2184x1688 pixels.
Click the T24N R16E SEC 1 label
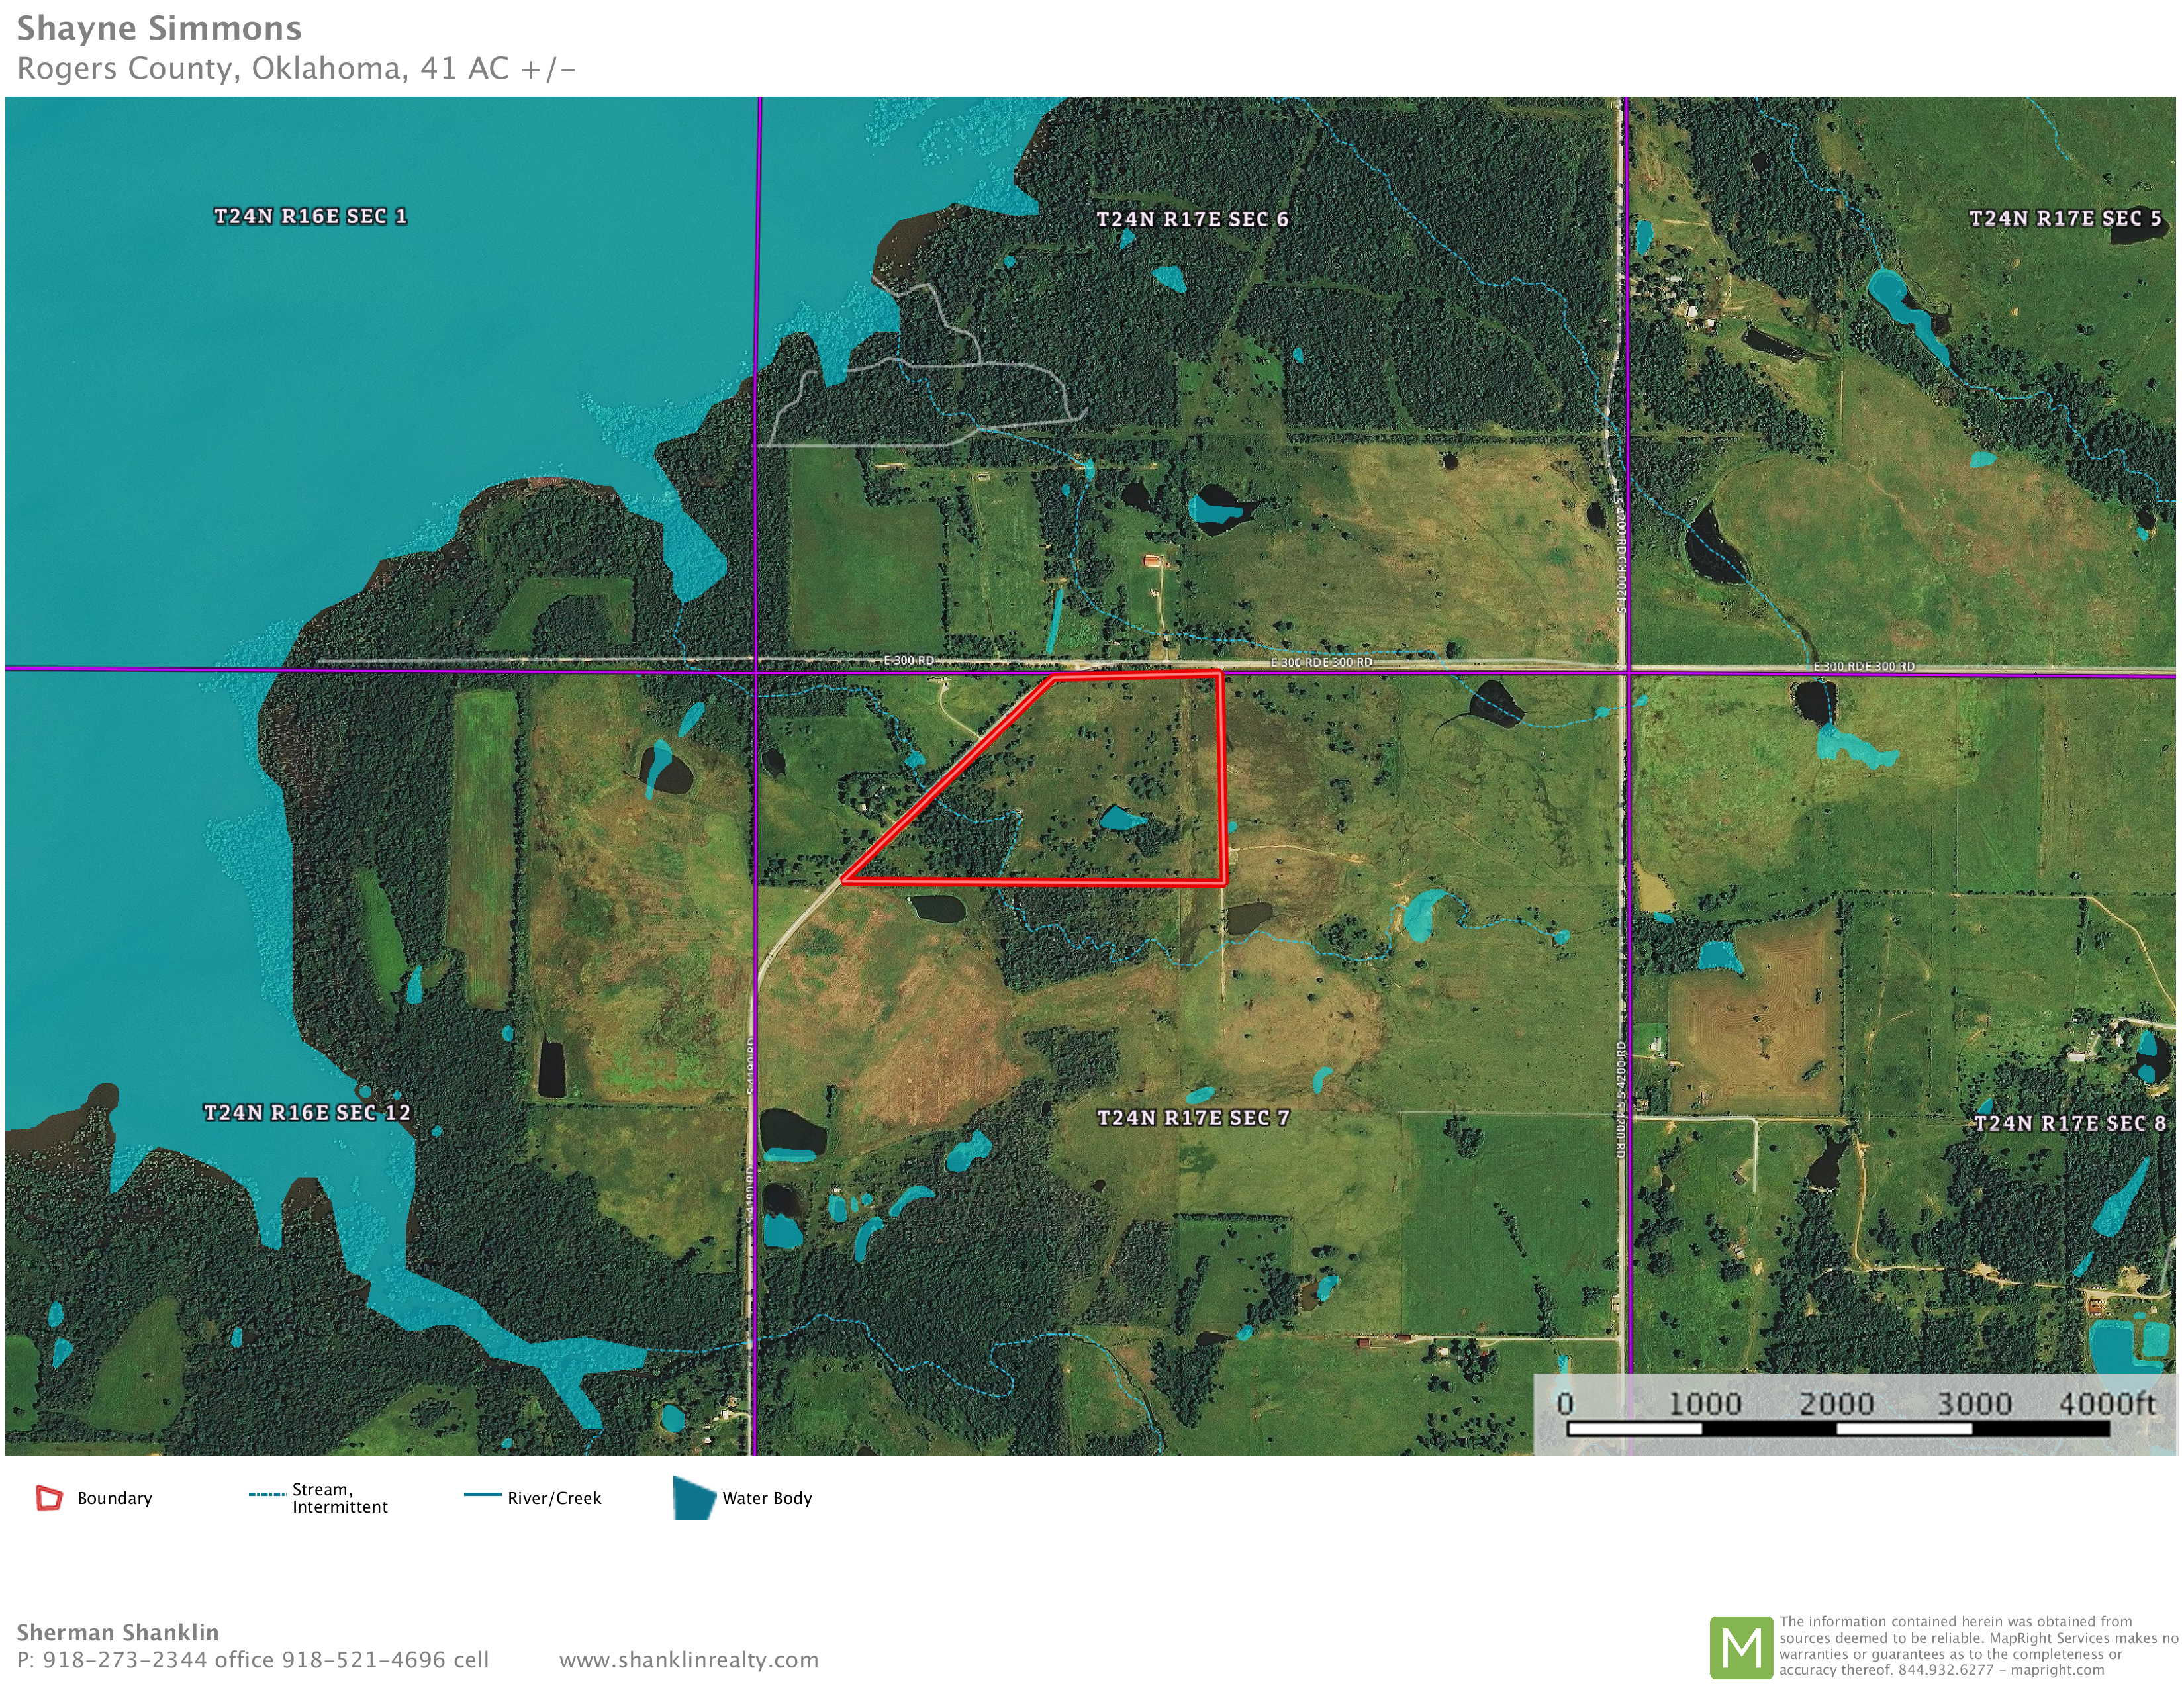point(310,216)
